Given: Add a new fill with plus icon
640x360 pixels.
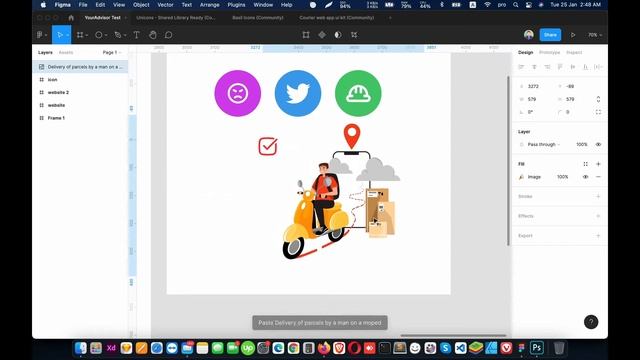Looking at the screenshot, I should (598, 164).
